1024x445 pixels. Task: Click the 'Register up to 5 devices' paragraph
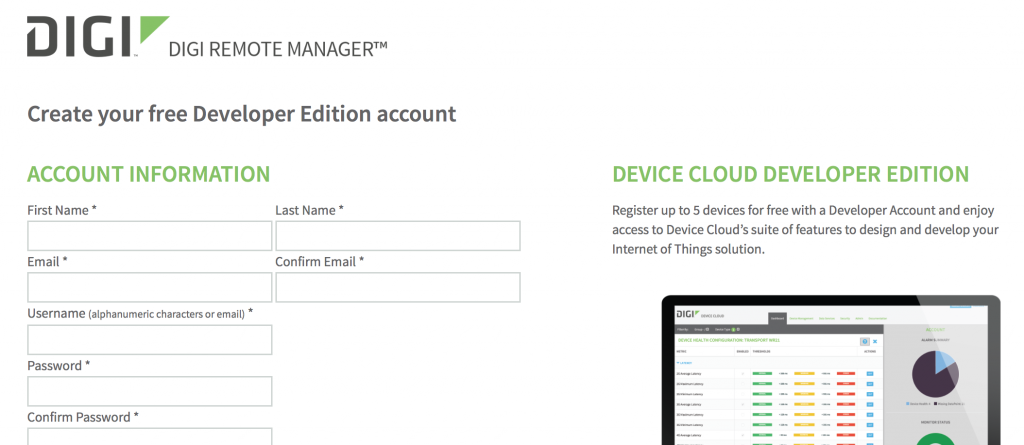(805, 230)
